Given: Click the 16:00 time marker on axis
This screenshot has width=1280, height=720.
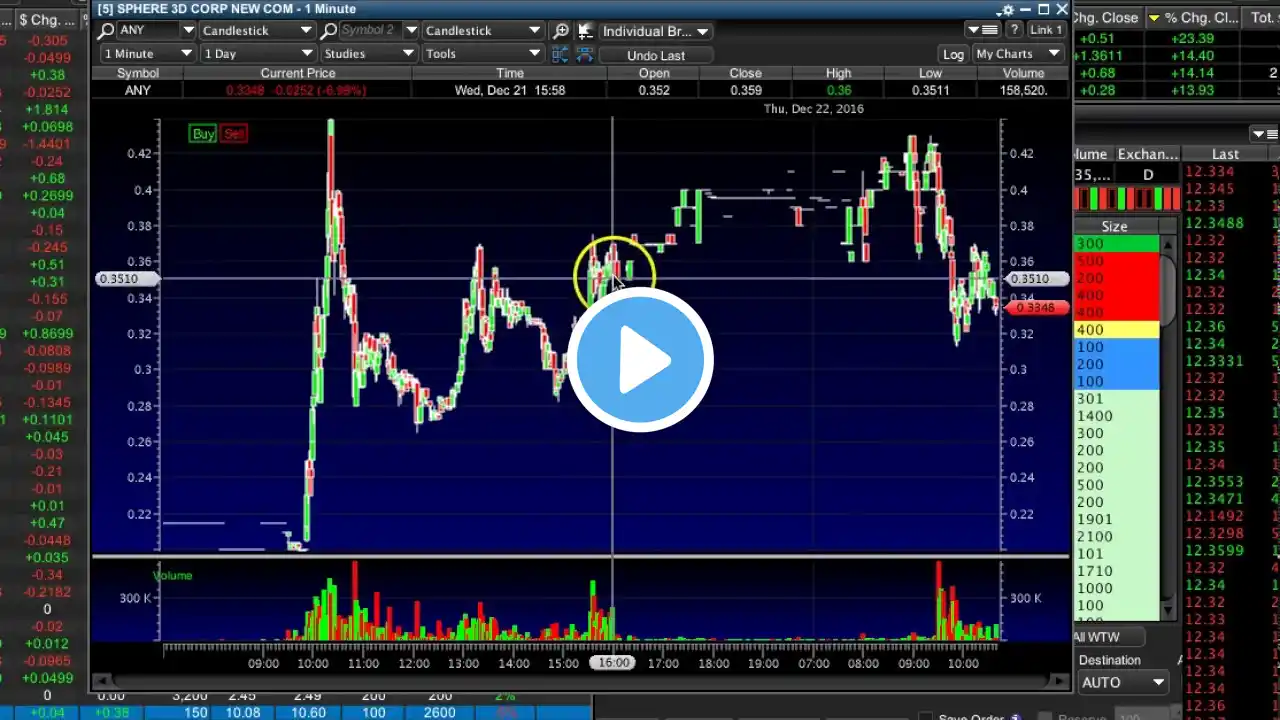Looking at the screenshot, I should 613,663.
